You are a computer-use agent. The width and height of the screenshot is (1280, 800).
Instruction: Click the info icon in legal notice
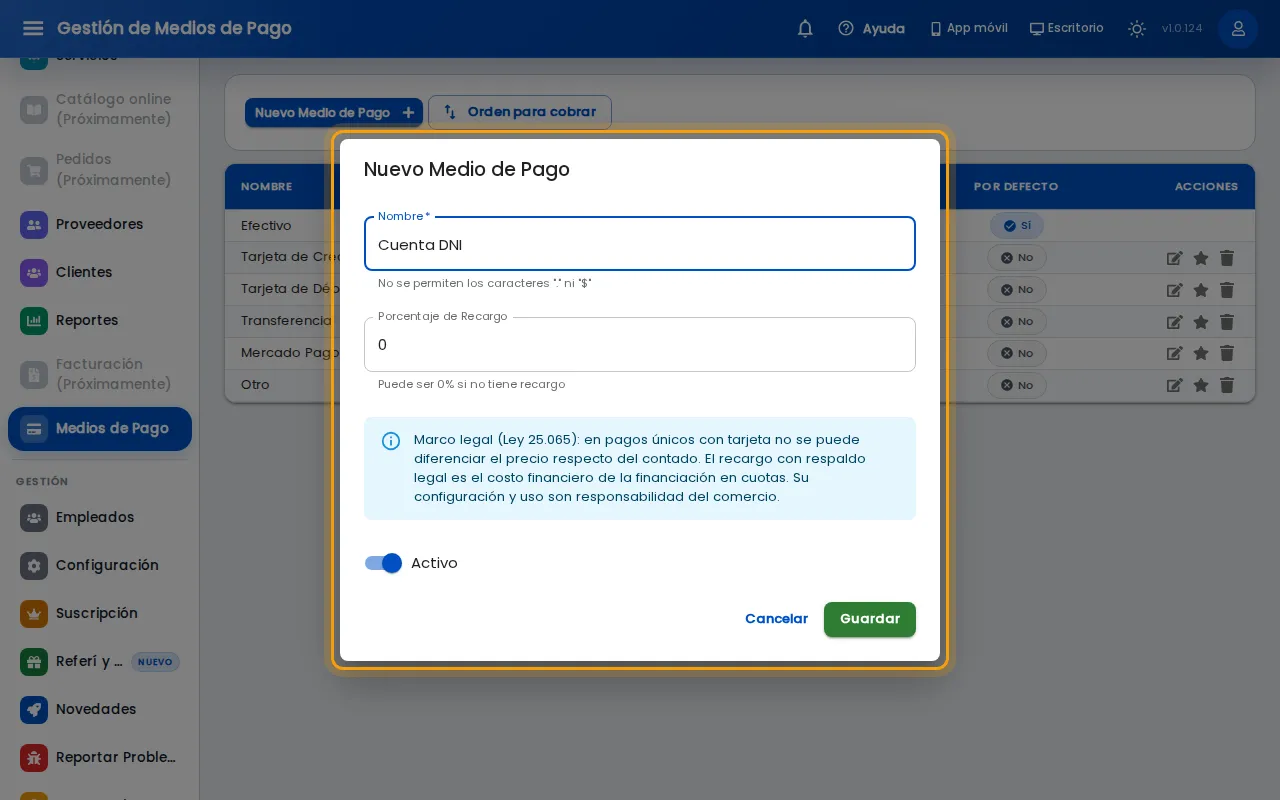click(391, 441)
